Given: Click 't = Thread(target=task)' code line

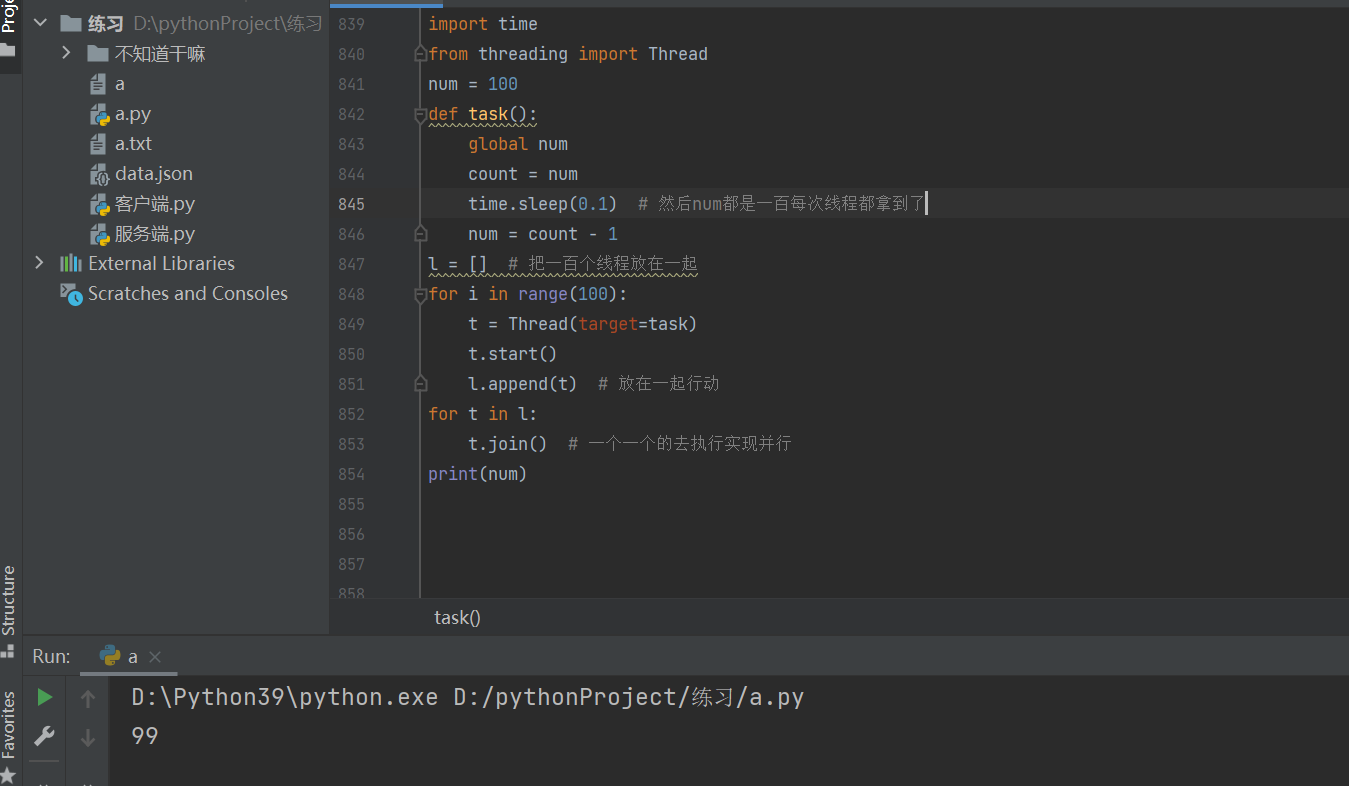Looking at the screenshot, I should click(x=583, y=324).
